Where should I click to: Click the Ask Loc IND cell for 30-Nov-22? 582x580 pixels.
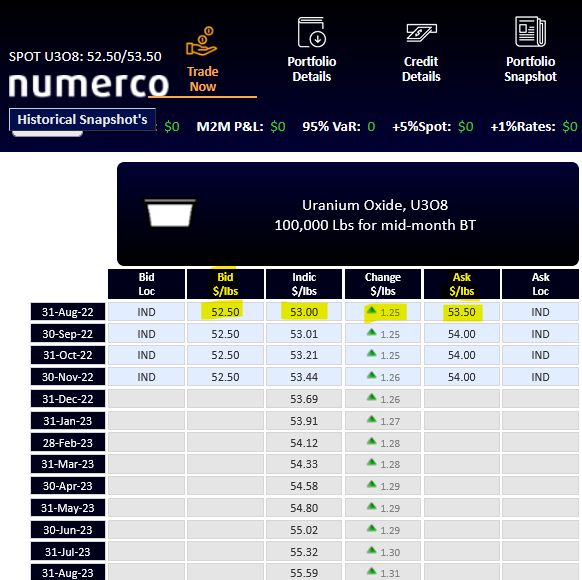click(540, 377)
